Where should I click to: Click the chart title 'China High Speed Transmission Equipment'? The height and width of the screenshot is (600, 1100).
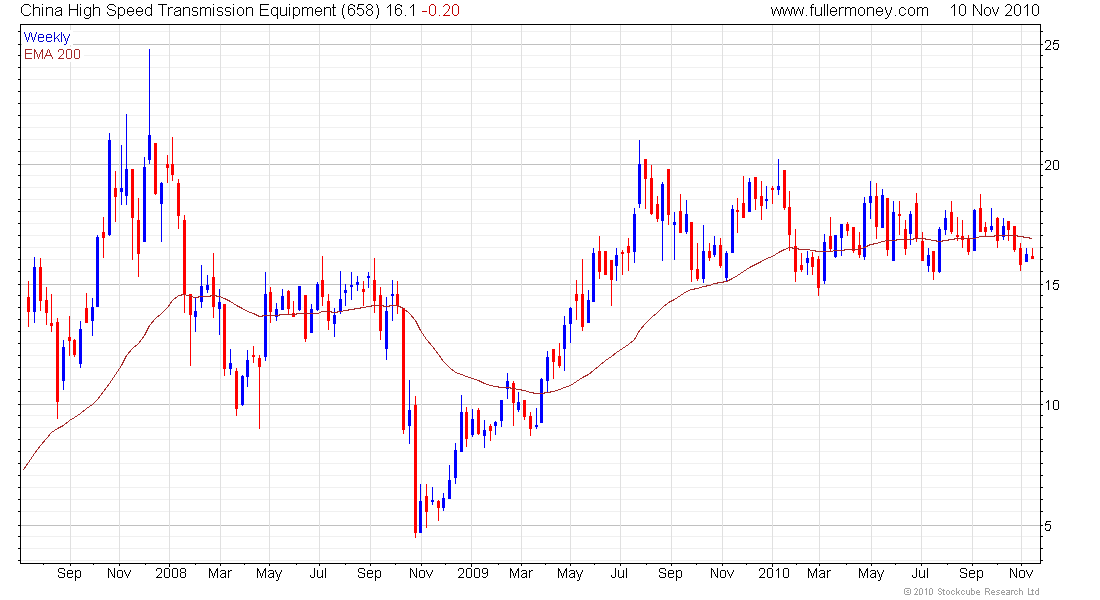coord(178,11)
